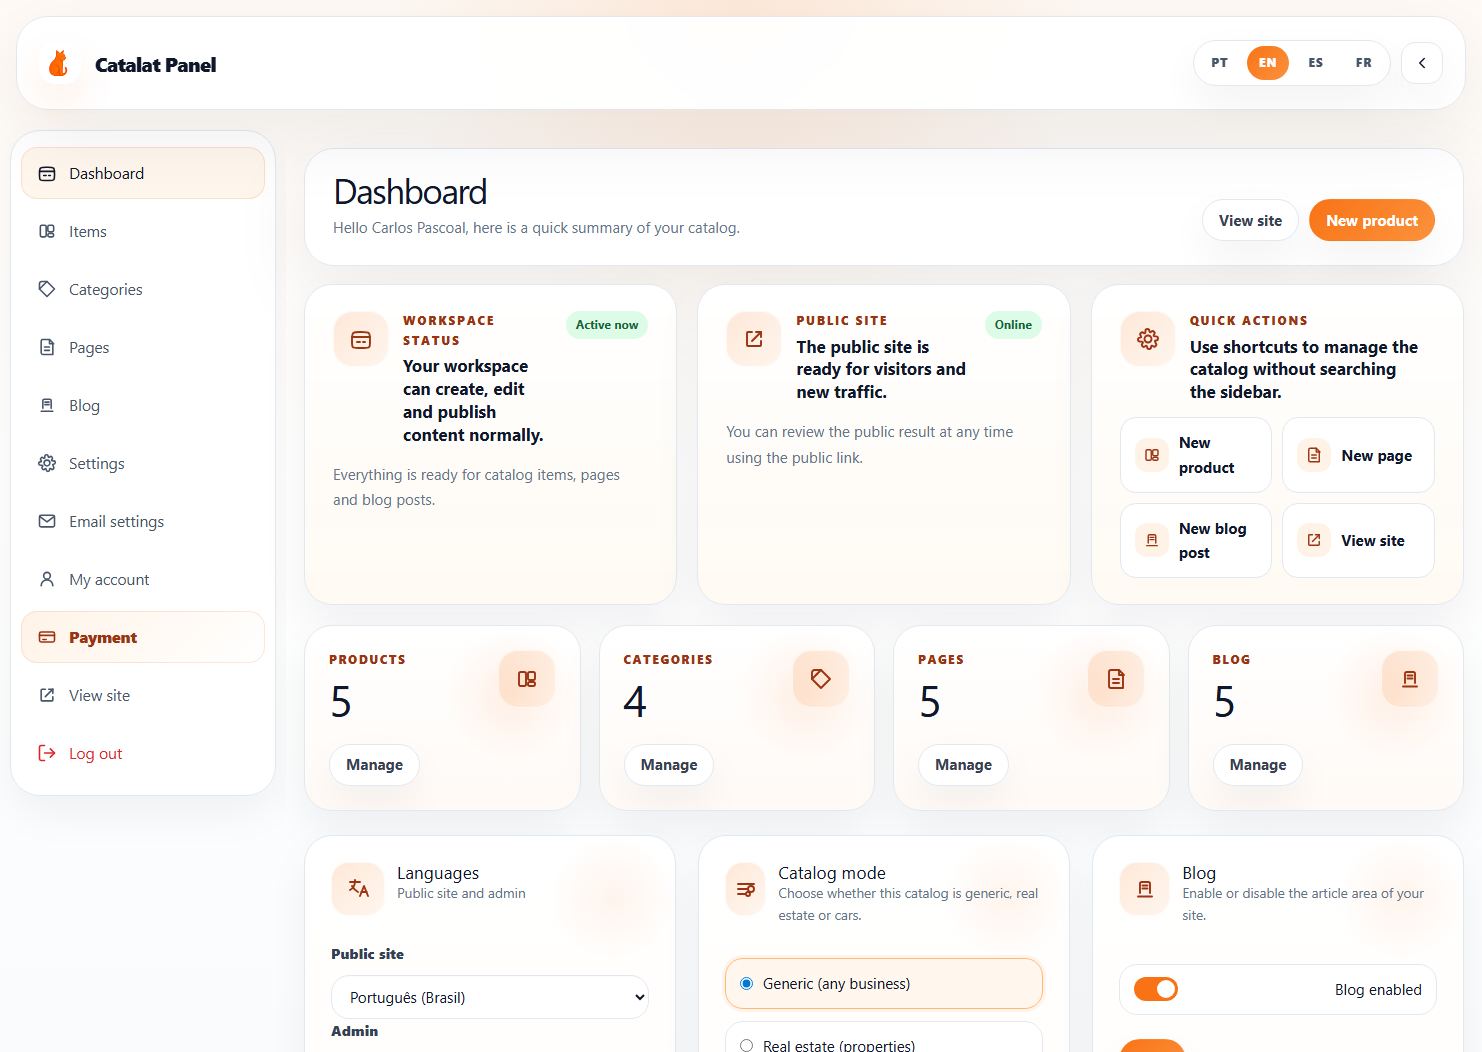Open Items in the sidebar
The image size is (1482, 1052).
click(x=143, y=231)
